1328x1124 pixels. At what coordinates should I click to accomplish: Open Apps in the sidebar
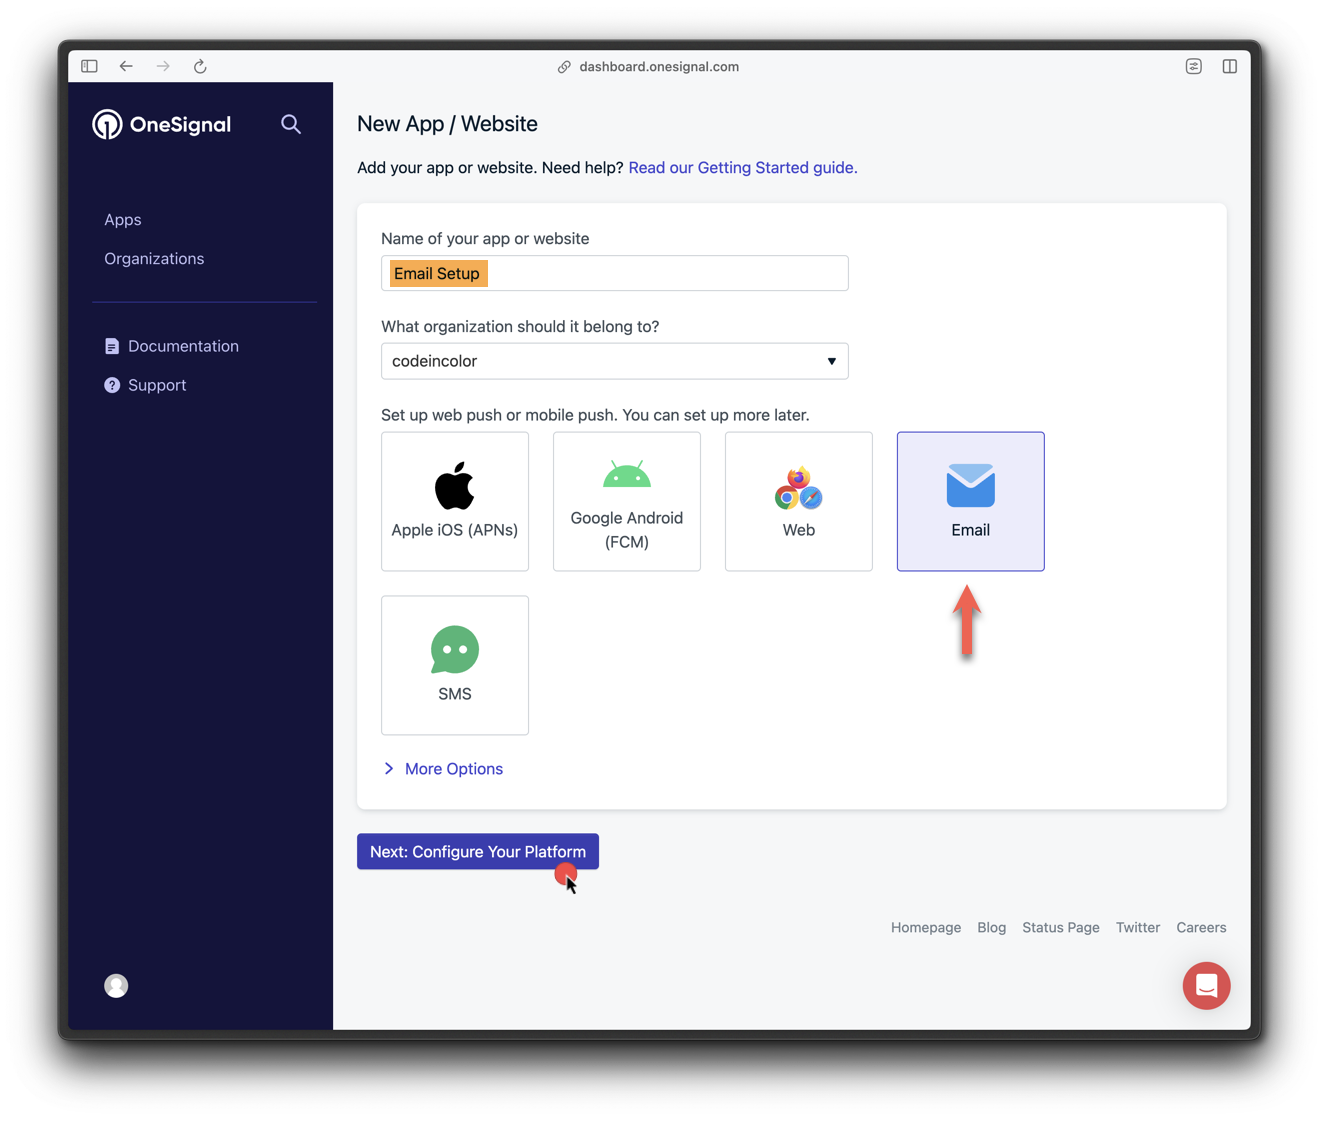(x=123, y=220)
